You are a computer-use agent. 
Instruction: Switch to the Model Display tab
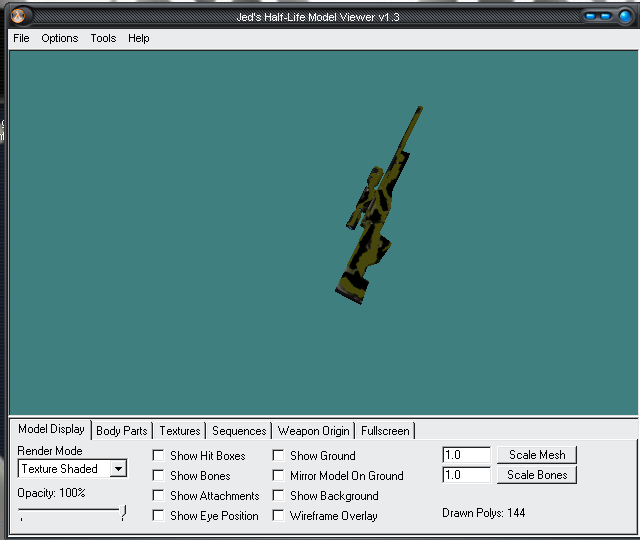[x=51, y=429]
